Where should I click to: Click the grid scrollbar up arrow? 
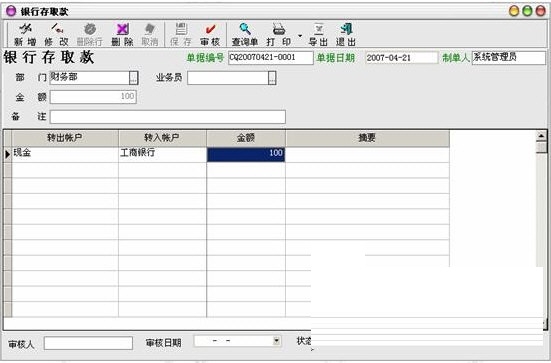(x=541, y=136)
